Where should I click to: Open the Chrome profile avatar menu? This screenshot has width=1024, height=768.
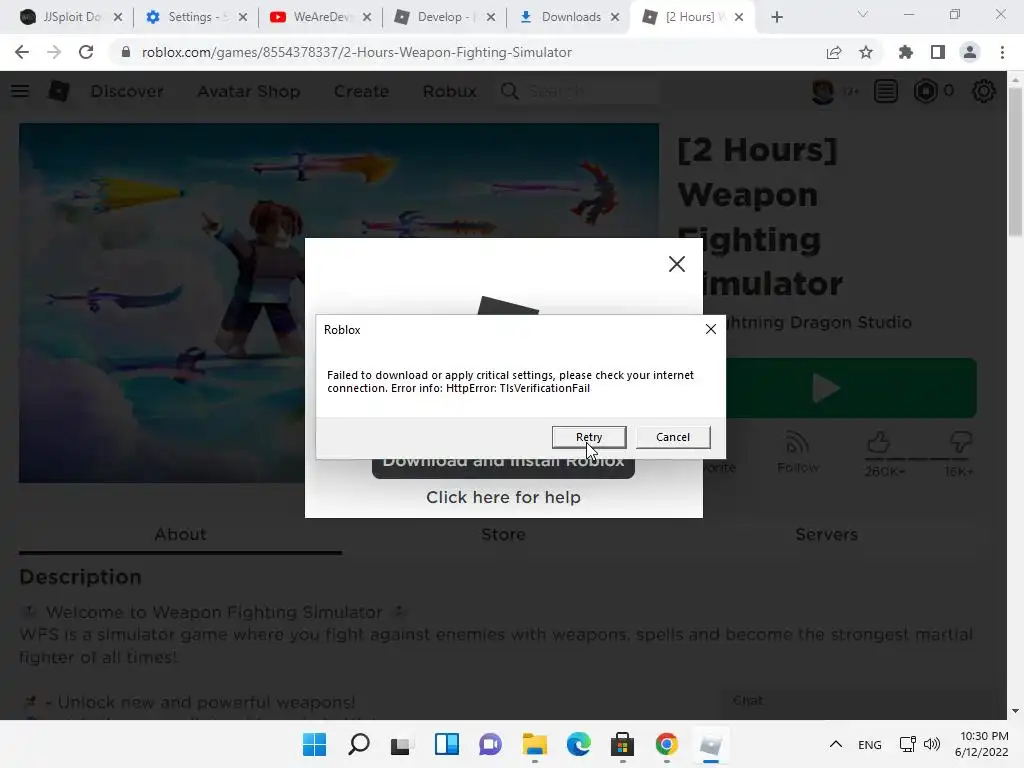(x=970, y=52)
